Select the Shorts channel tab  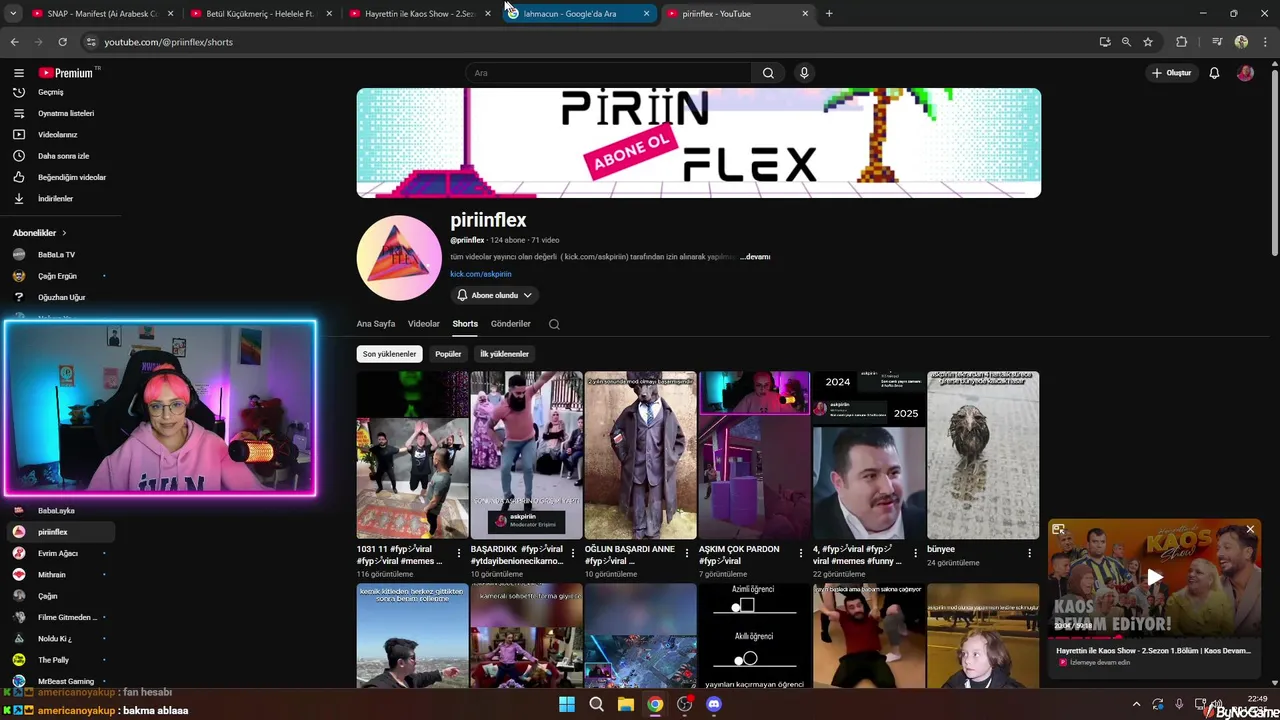[x=465, y=324]
